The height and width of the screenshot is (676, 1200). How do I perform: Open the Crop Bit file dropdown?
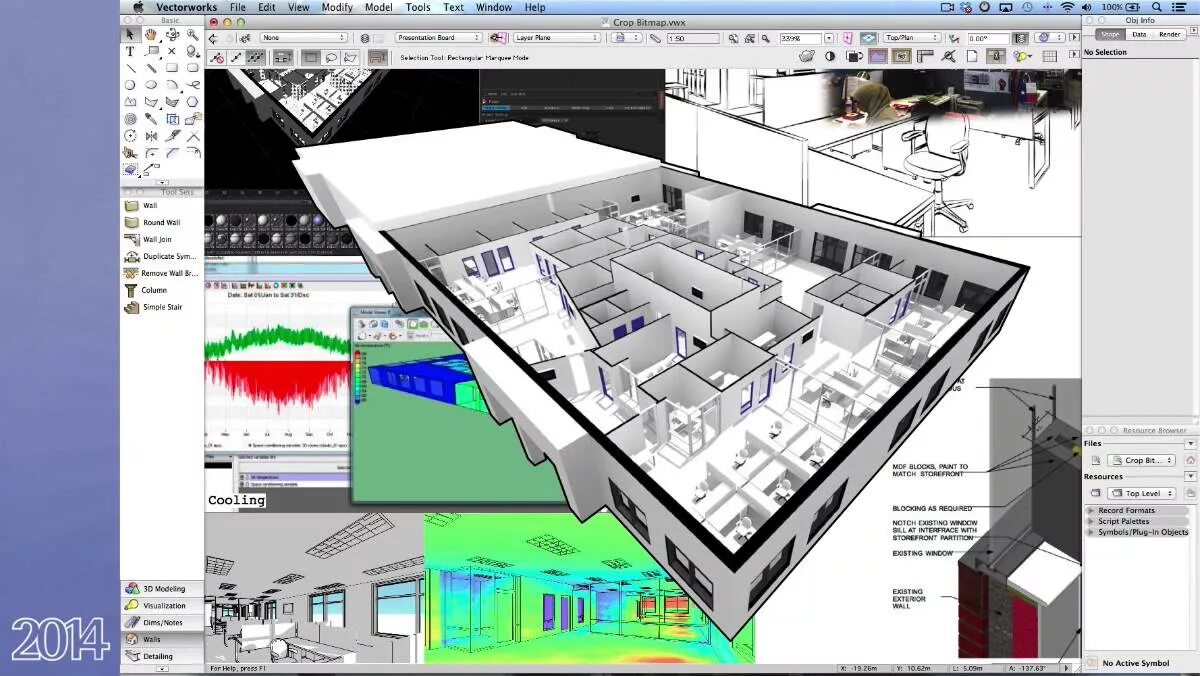[1141, 460]
